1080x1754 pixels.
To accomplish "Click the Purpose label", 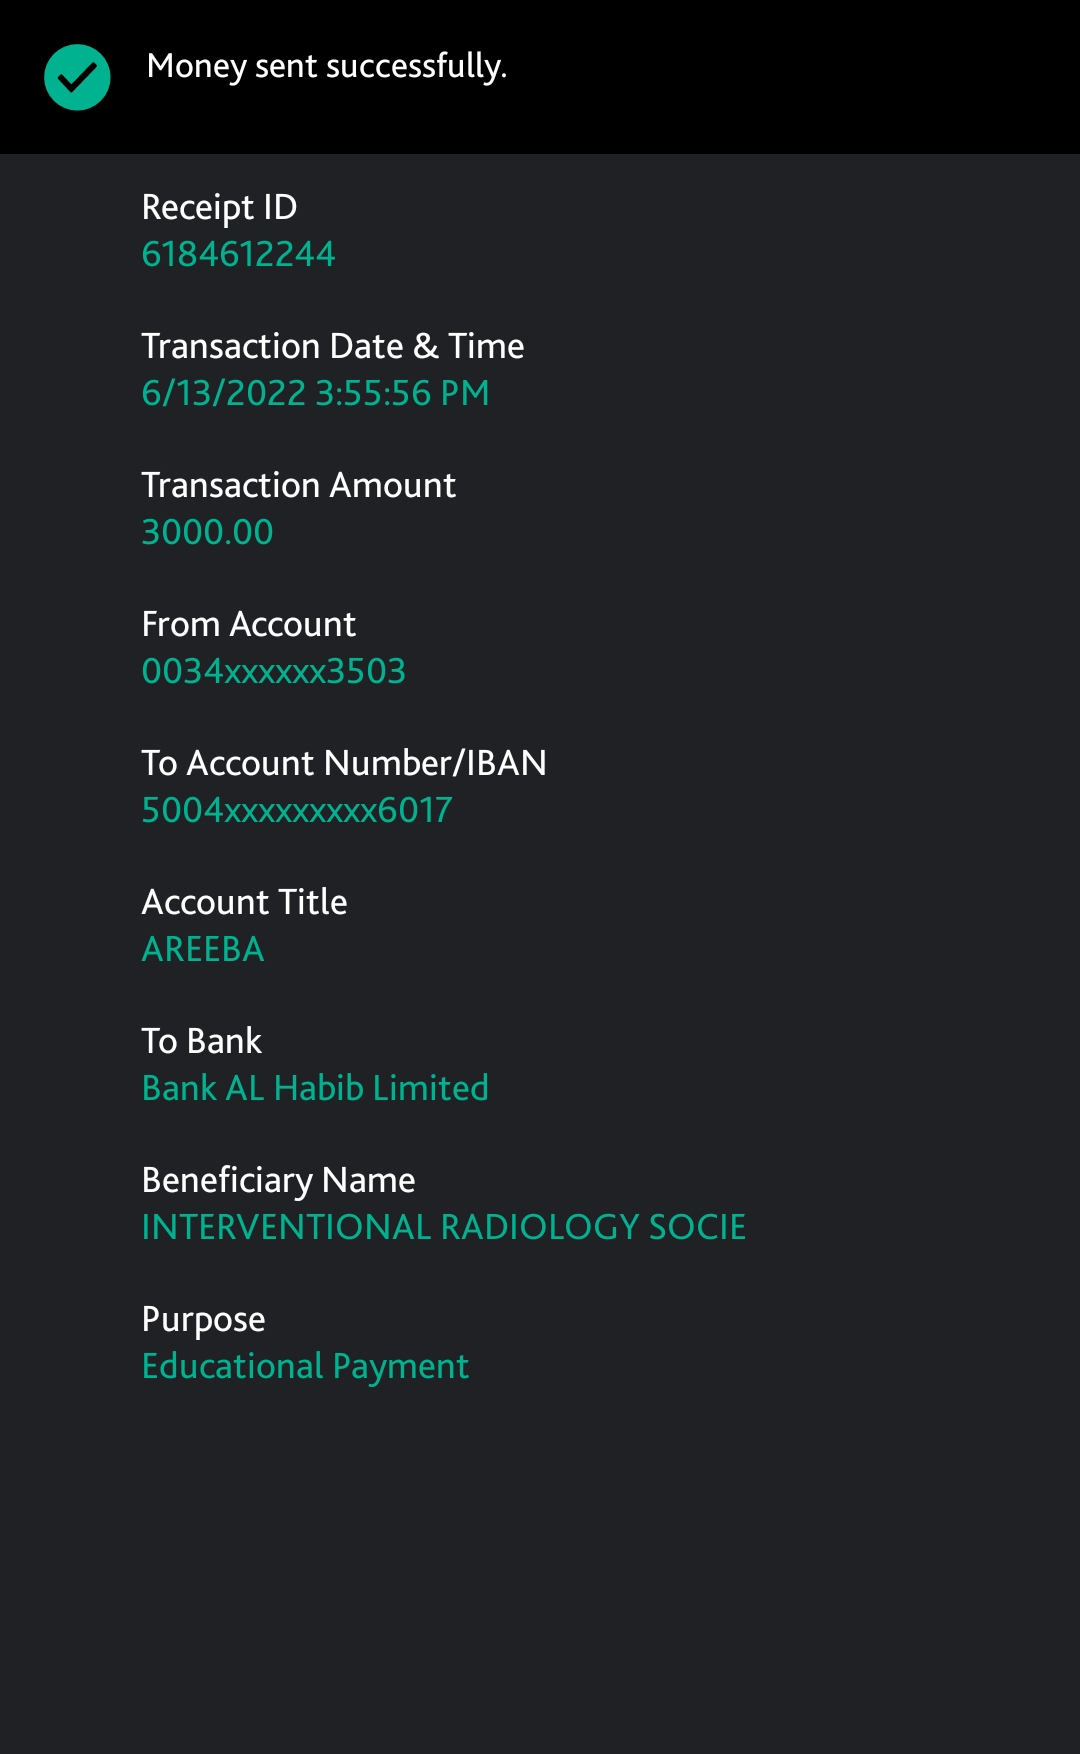I will tap(203, 1319).
